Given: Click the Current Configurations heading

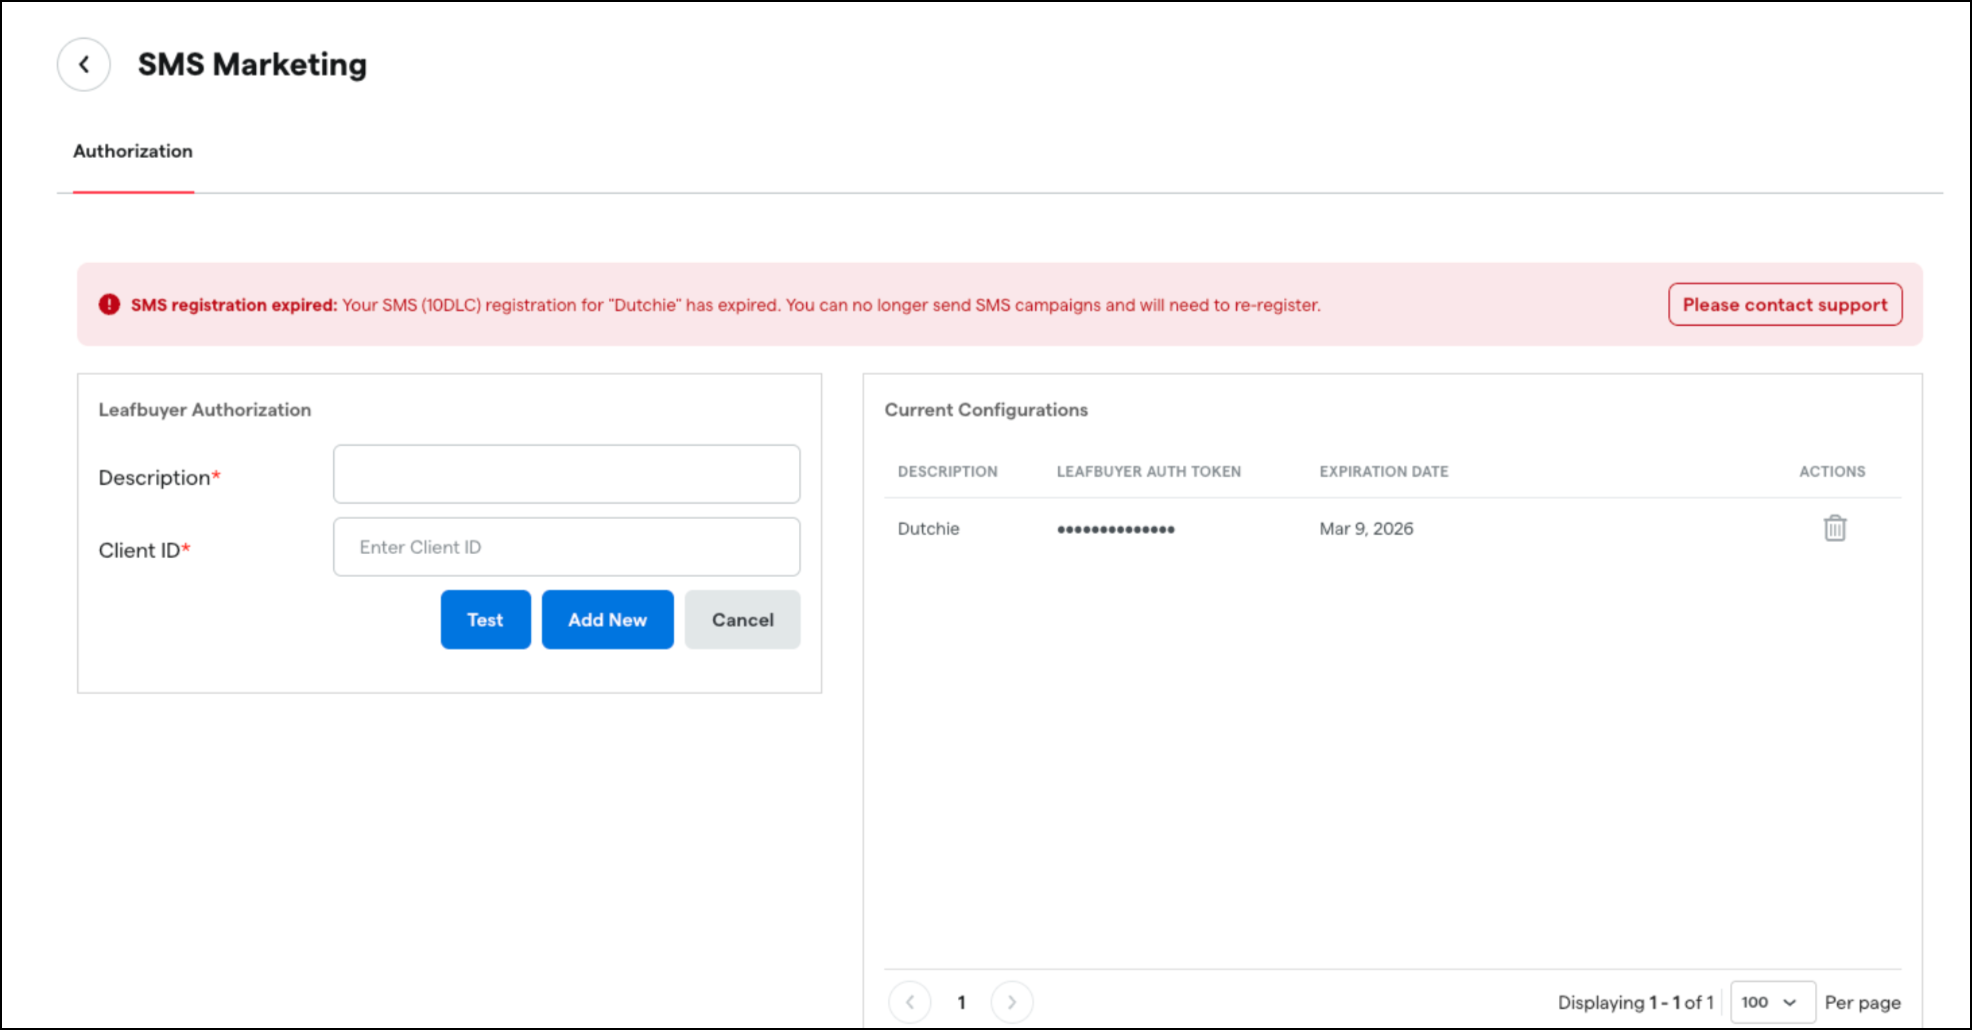Looking at the screenshot, I should point(986,410).
